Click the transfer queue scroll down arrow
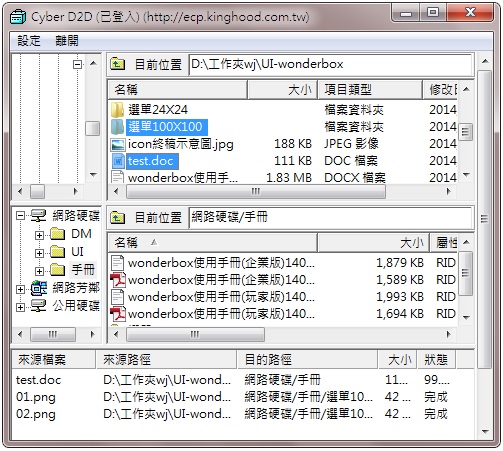503x451 pixels. pyautogui.click(x=485, y=432)
